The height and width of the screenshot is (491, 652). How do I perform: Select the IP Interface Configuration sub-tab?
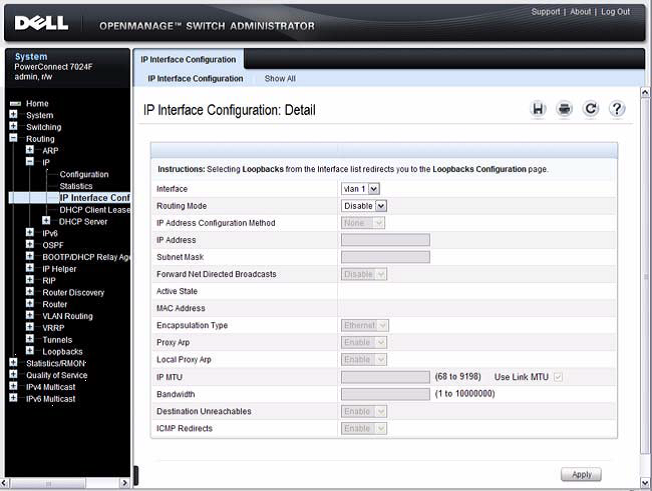click(x=195, y=78)
